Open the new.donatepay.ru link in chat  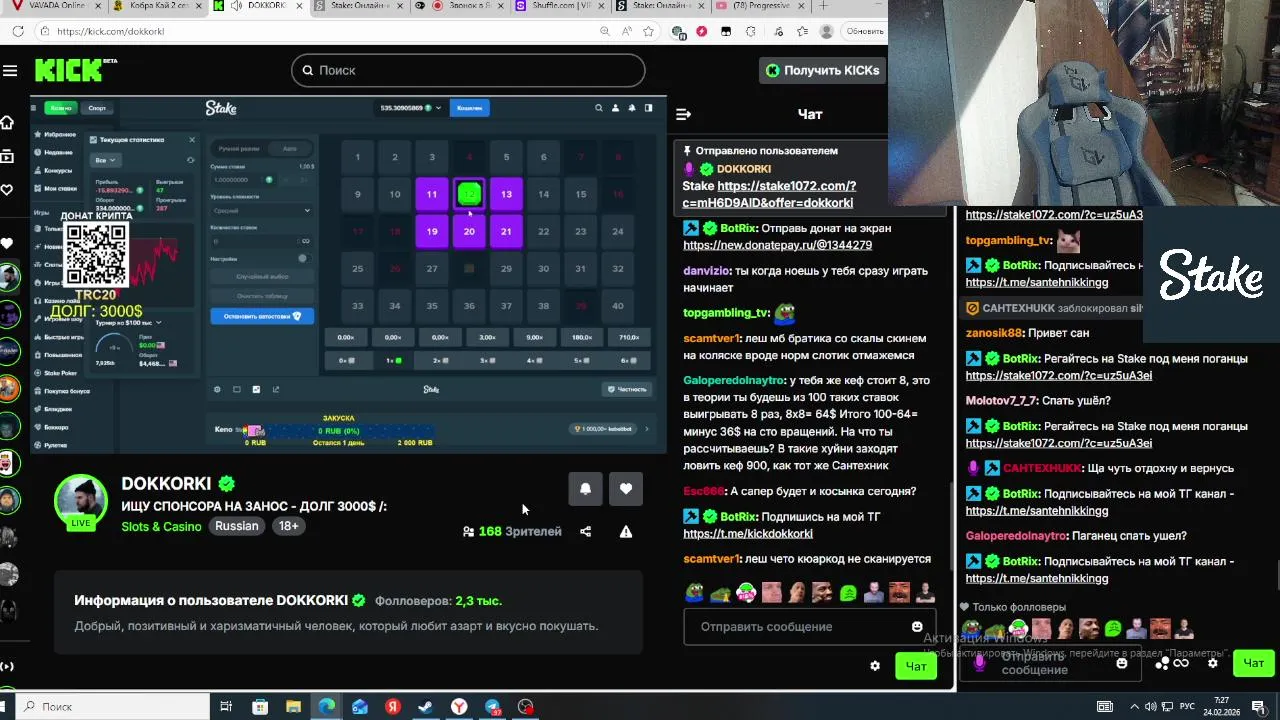[777, 245]
